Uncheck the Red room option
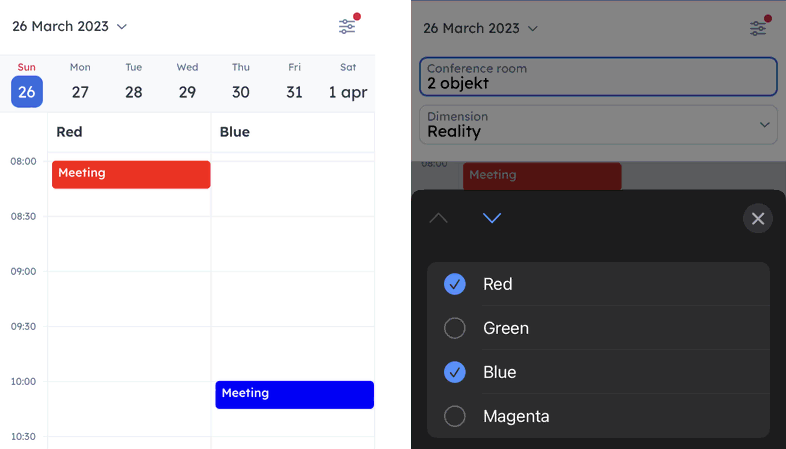The width and height of the screenshot is (786, 449). 598,284
